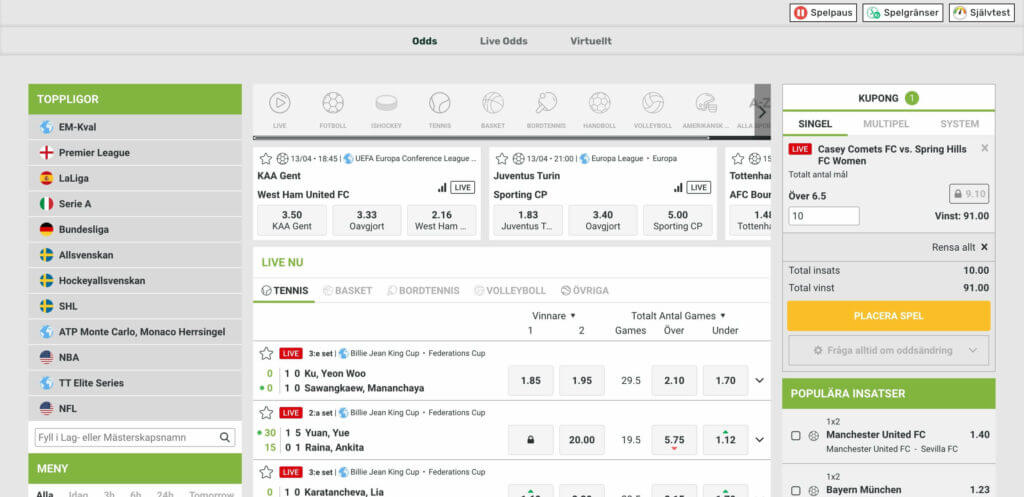Click locked odds for Yuan, Yue
Screen dimensions: 1024x497
530,440
